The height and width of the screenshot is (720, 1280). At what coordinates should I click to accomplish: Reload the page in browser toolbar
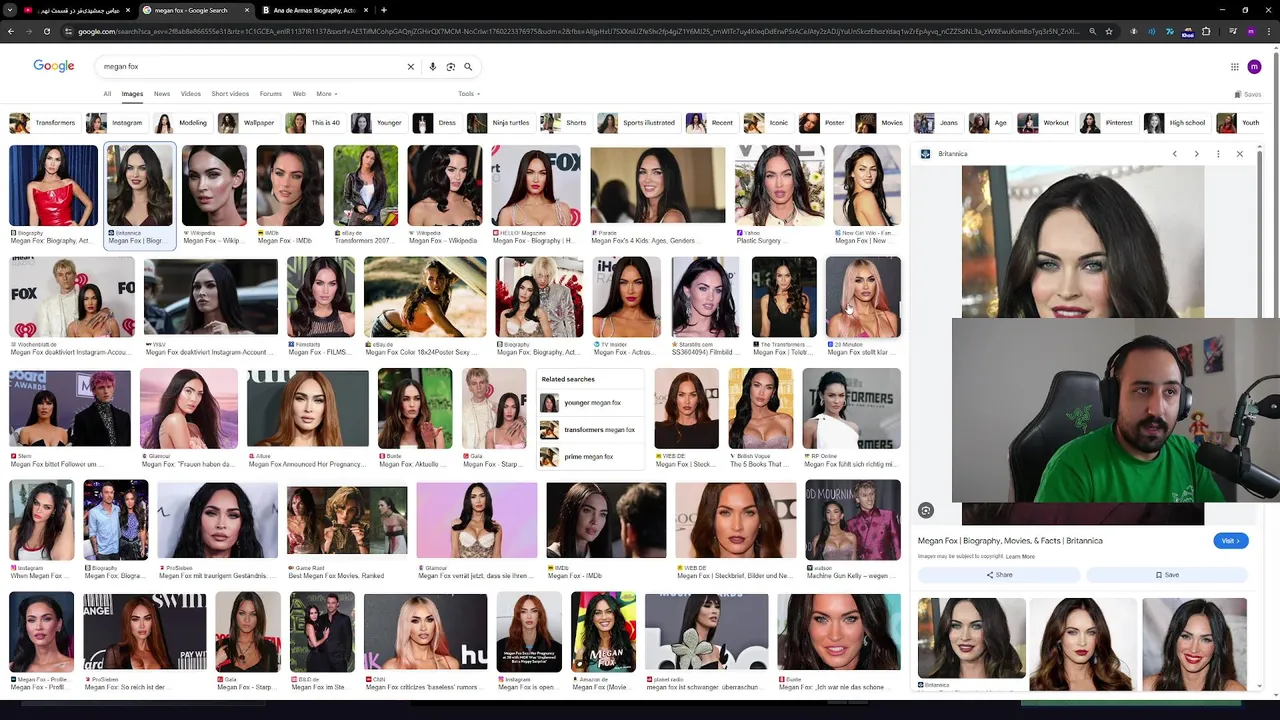(x=47, y=31)
